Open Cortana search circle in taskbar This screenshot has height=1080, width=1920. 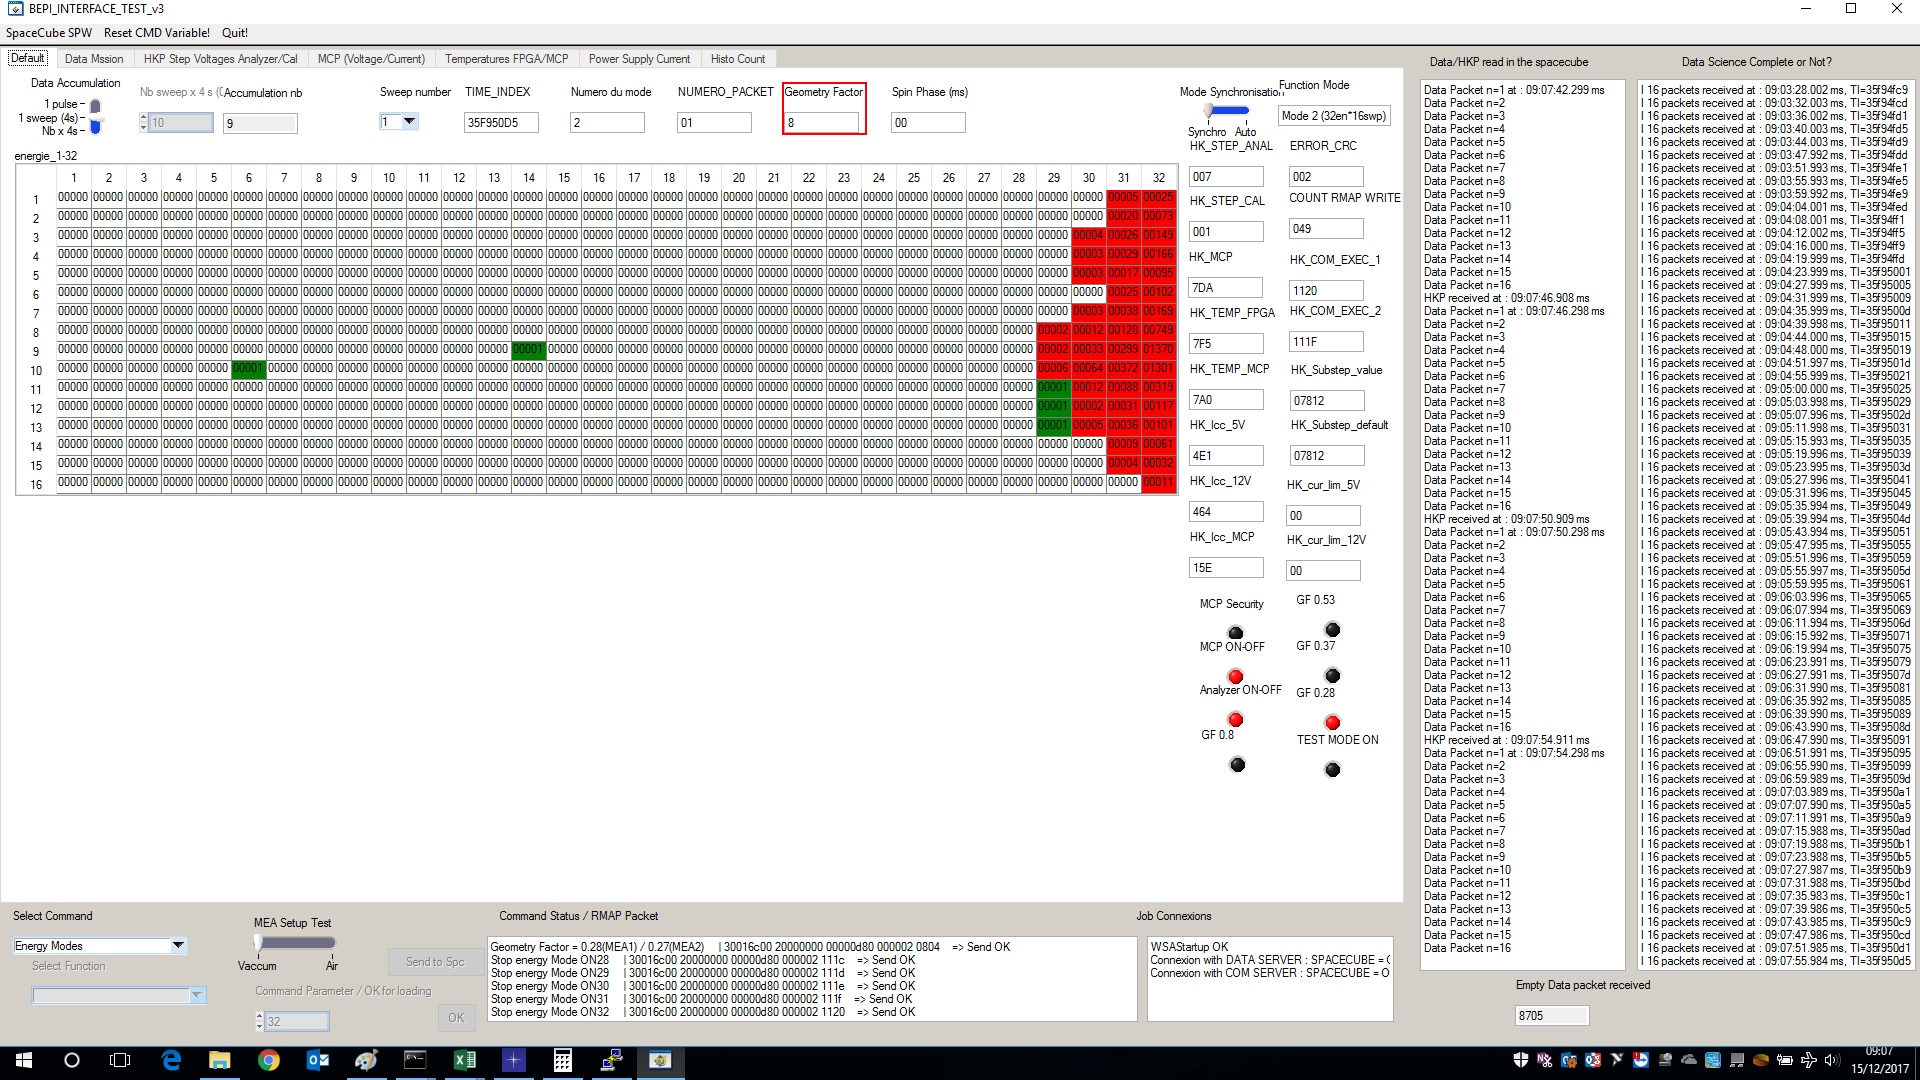72,1060
